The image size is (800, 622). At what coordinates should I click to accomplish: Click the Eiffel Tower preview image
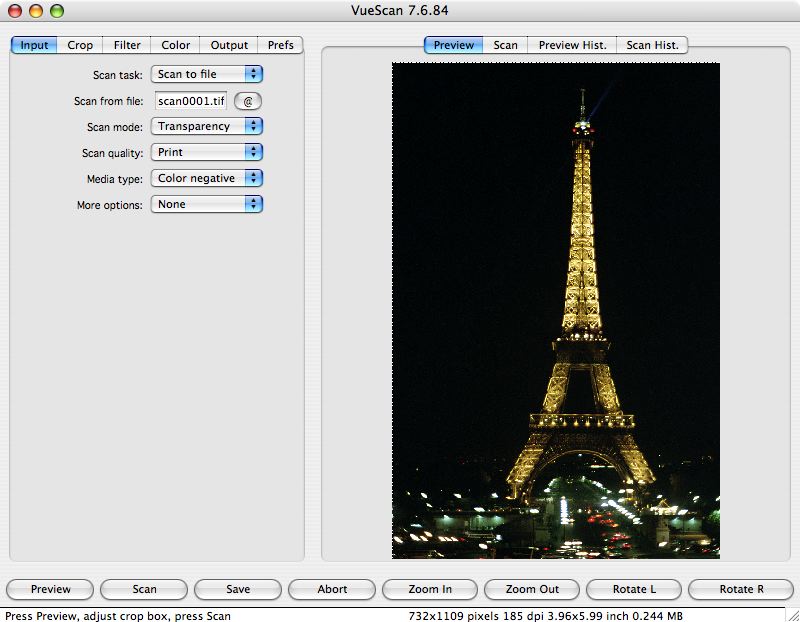point(555,310)
